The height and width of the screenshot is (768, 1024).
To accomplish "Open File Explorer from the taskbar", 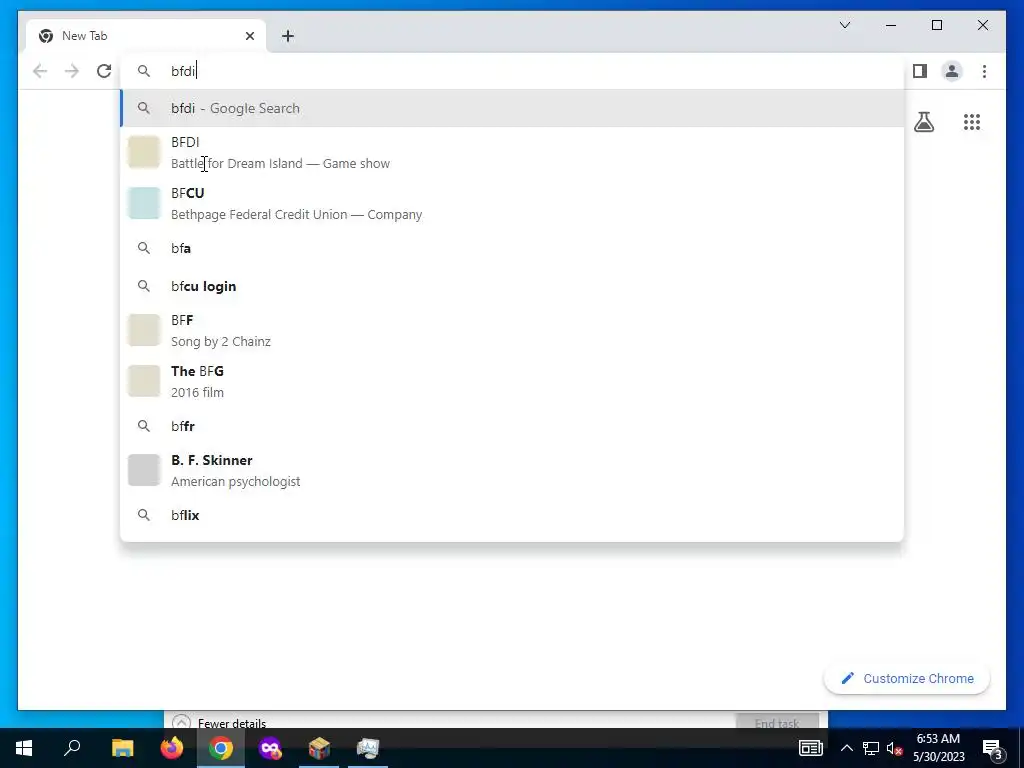I will pos(122,748).
